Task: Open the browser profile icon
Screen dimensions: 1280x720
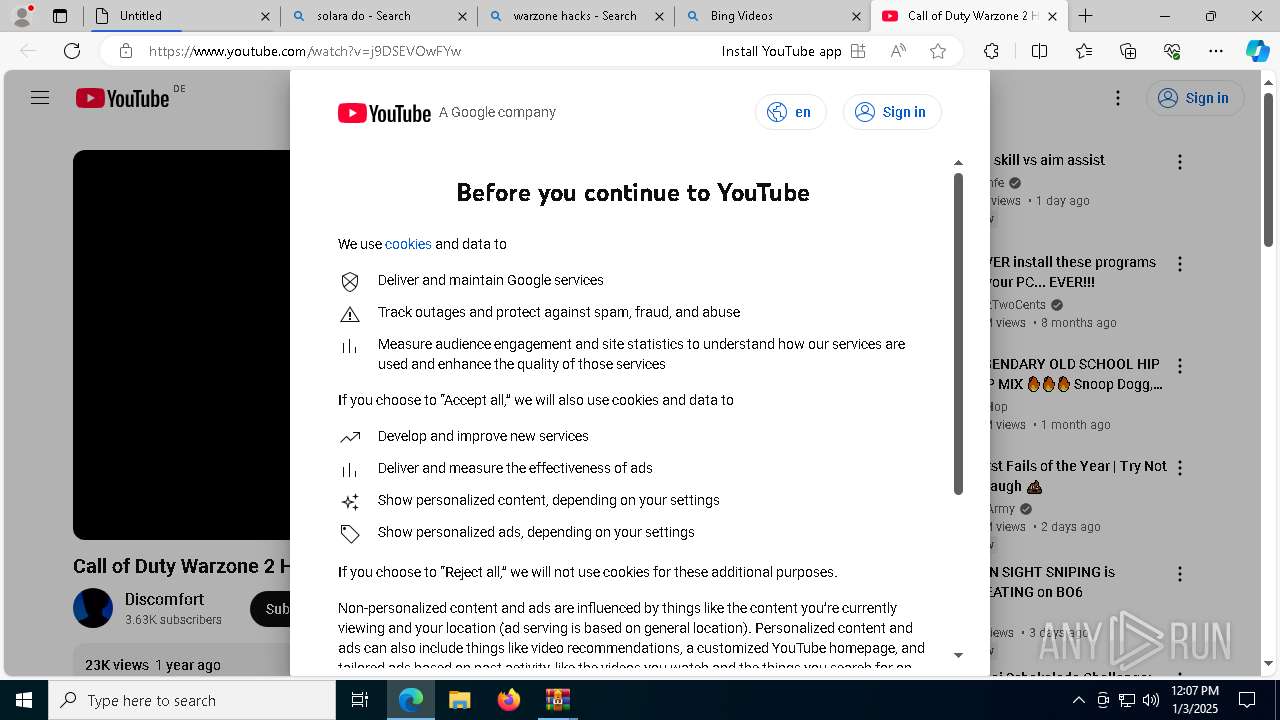Action: 22,16
